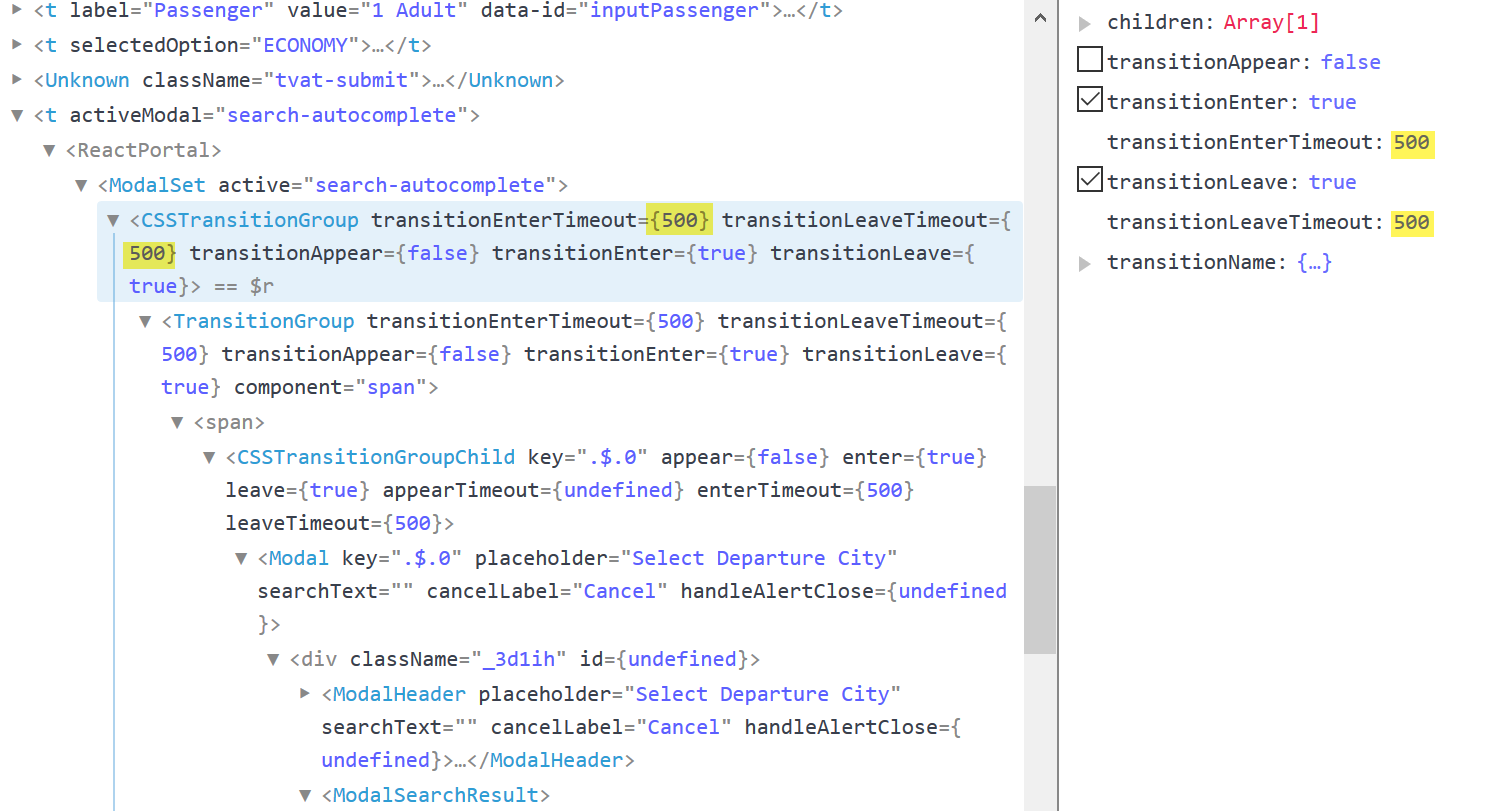
Task: Collapse the ModalSet component node
Action: (x=81, y=185)
